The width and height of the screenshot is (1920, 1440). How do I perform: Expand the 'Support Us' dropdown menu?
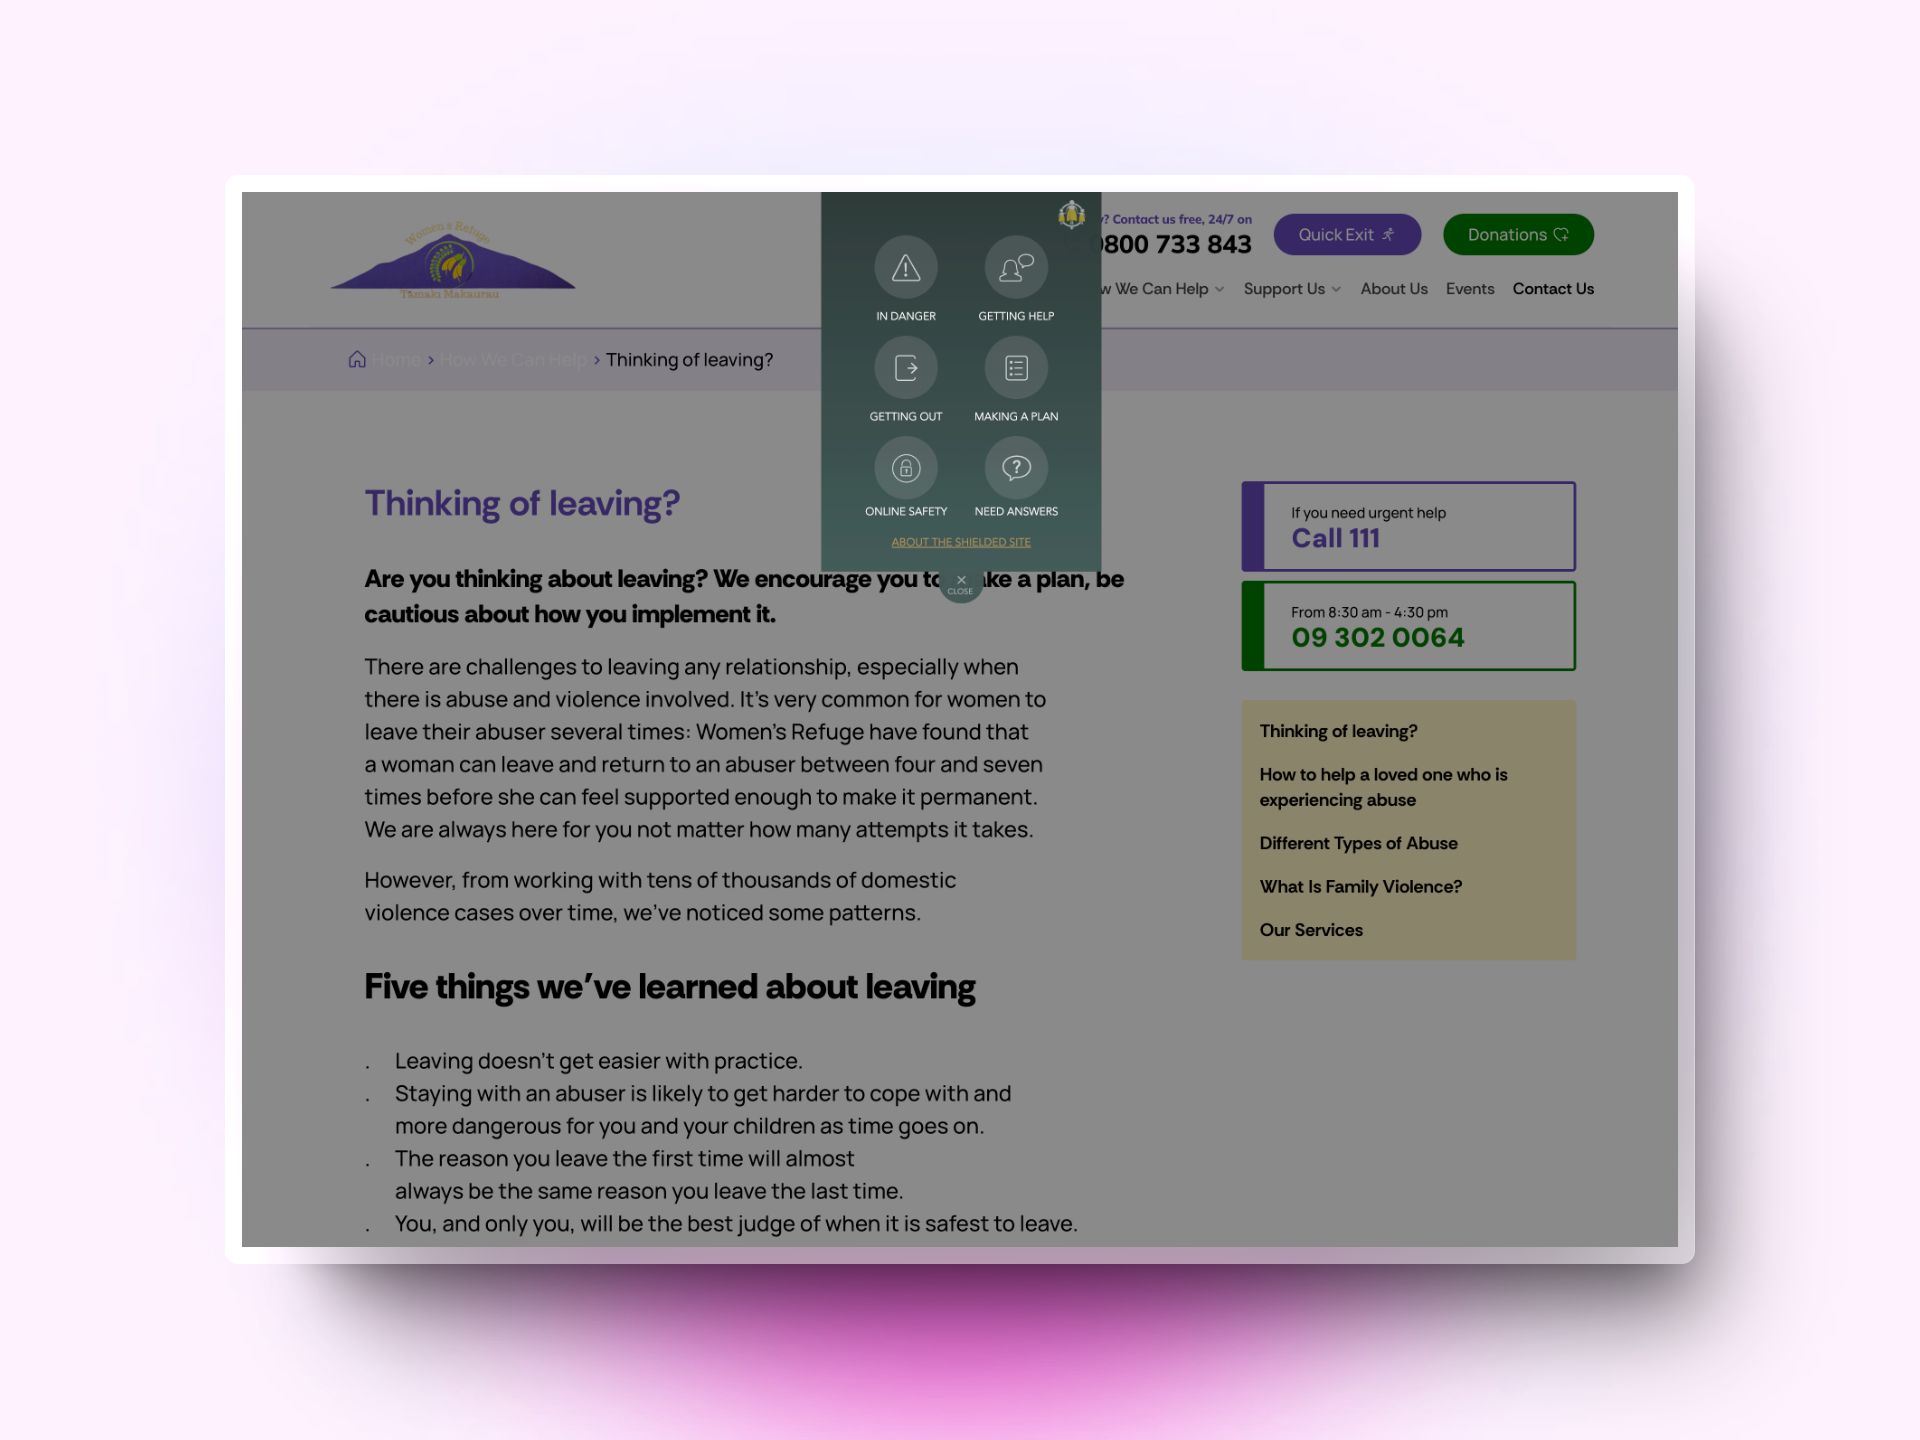tap(1291, 289)
